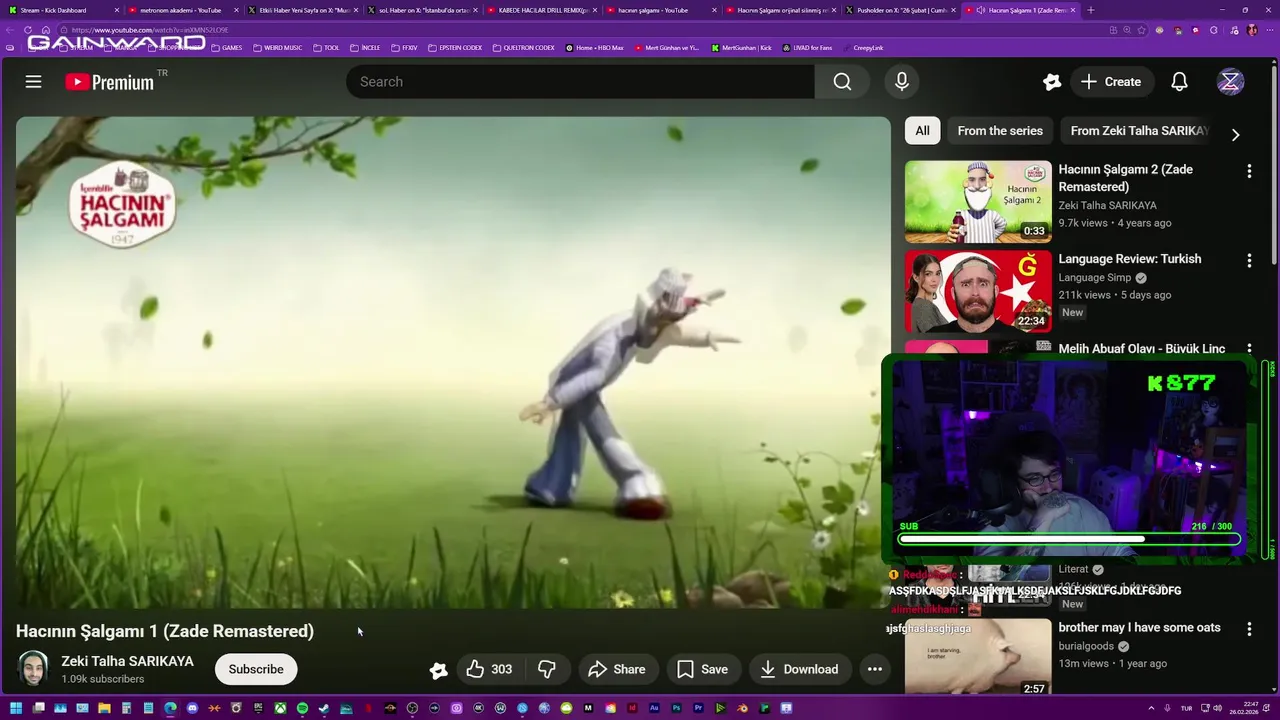The height and width of the screenshot is (720, 1280).
Task: Open LIVAD for Fans bookmark
Action: pos(807,48)
